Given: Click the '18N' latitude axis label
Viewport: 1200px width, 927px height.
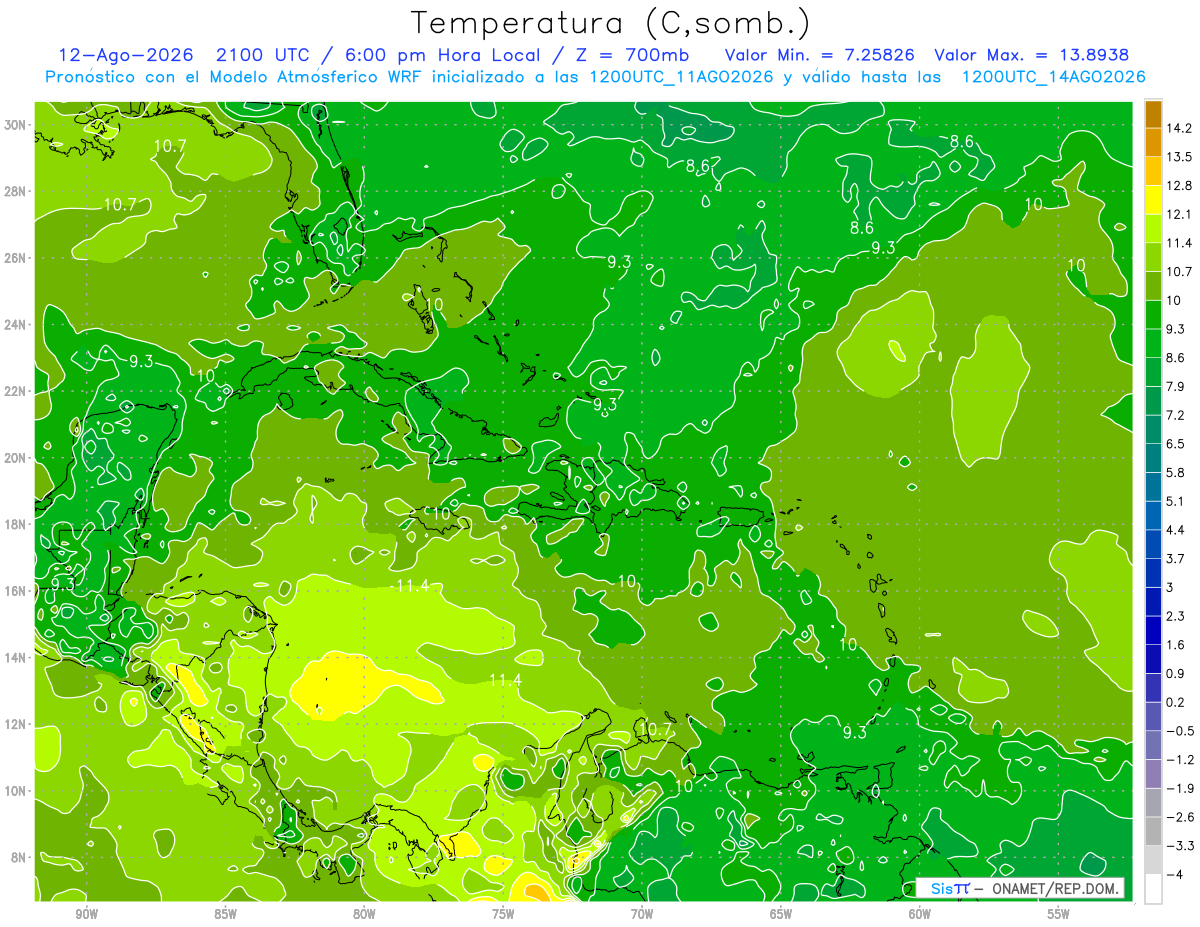Looking at the screenshot, I should 17,523.
